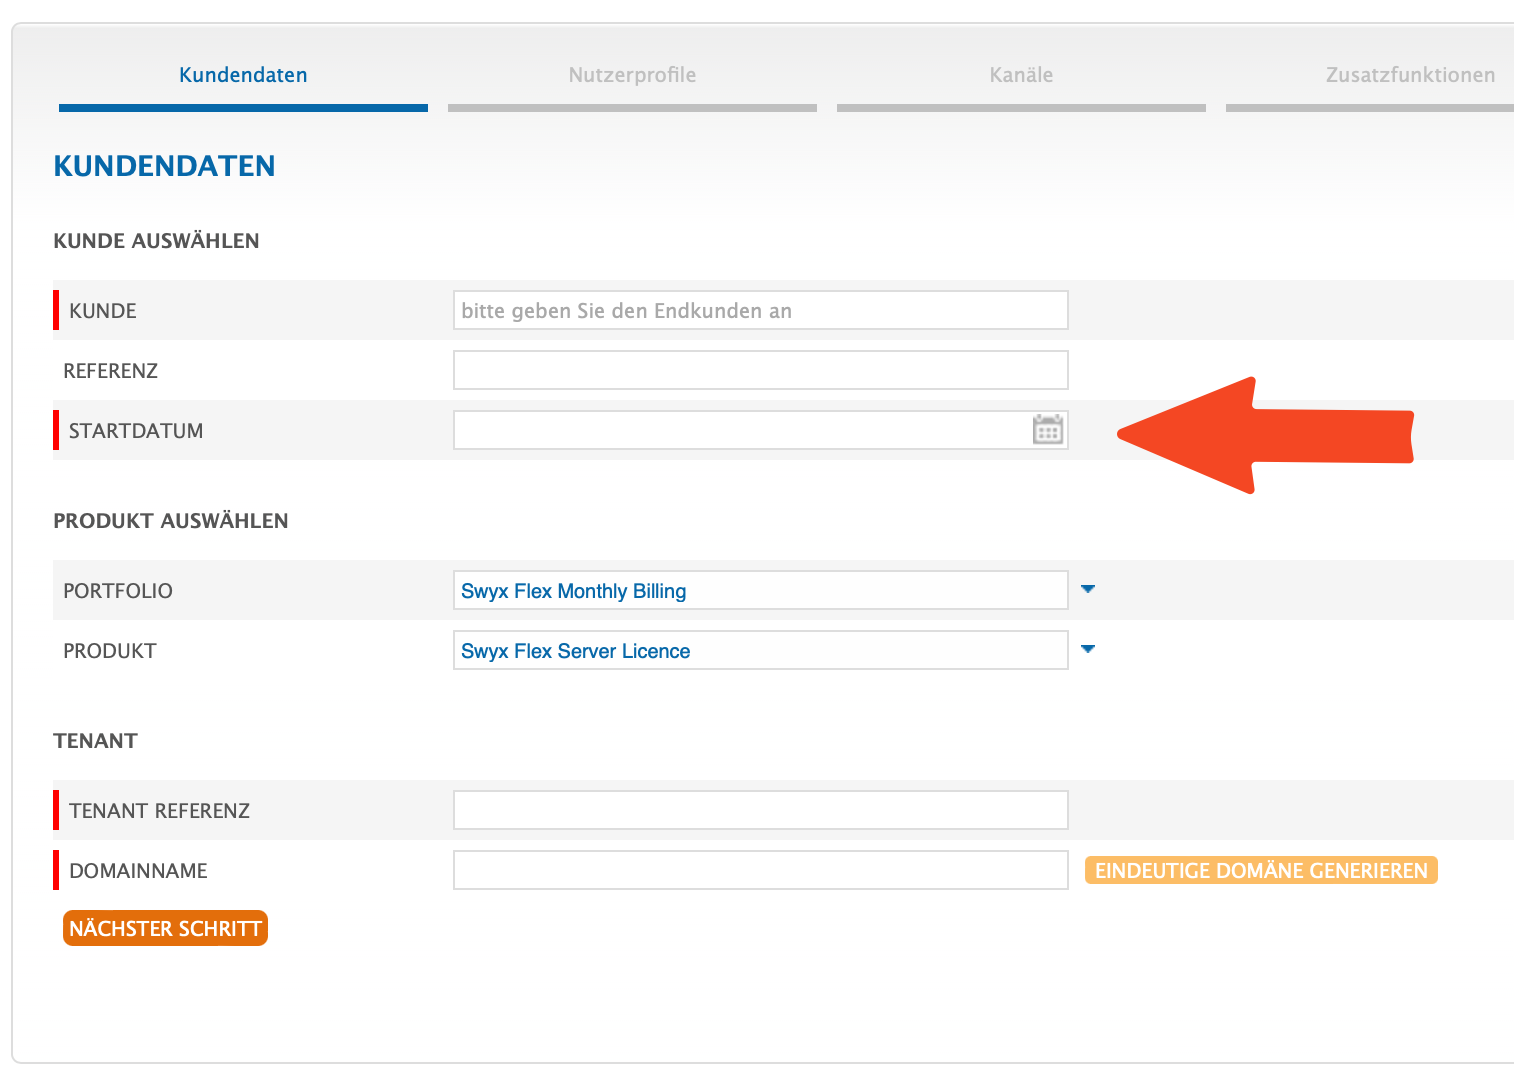The height and width of the screenshot is (1076, 1514).
Task: Go to the Kanäle tab
Action: coord(1021,75)
